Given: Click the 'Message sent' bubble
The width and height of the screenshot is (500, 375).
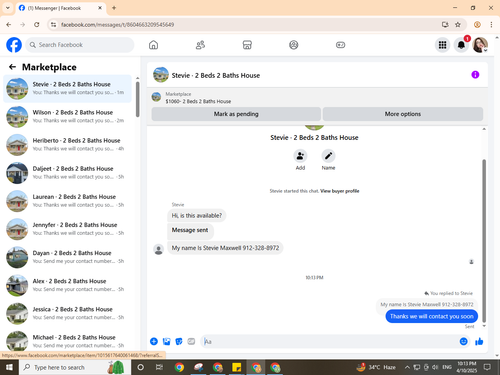Looking at the screenshot, I should pos(190,230).
